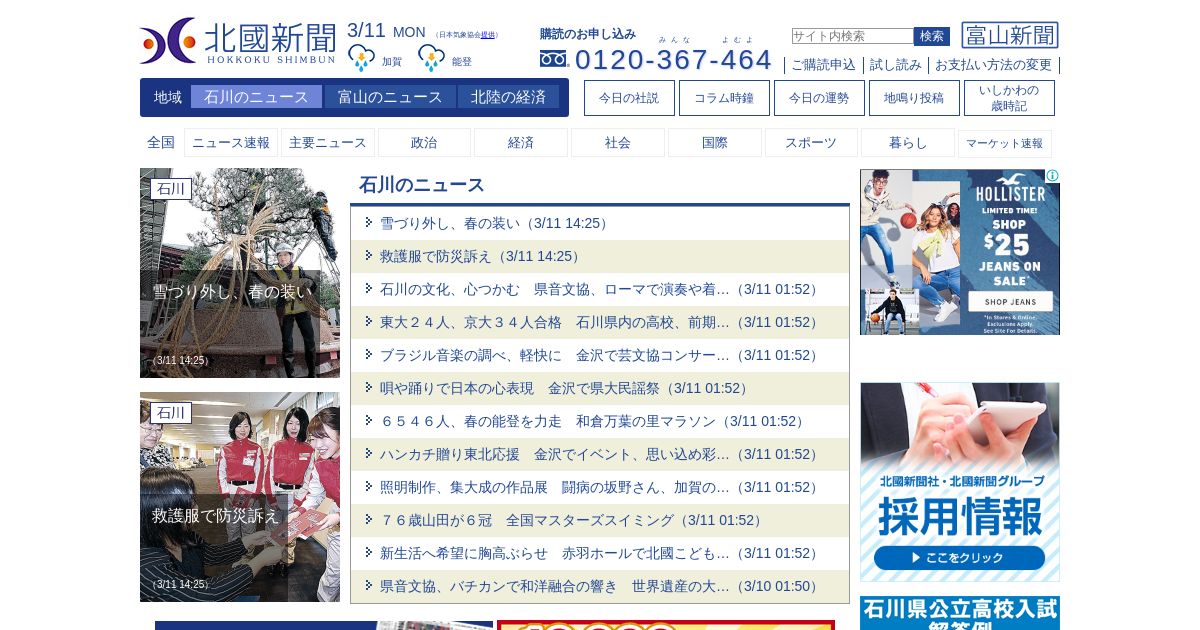Select the 石川のニュース tab

(x=256, y=97)
